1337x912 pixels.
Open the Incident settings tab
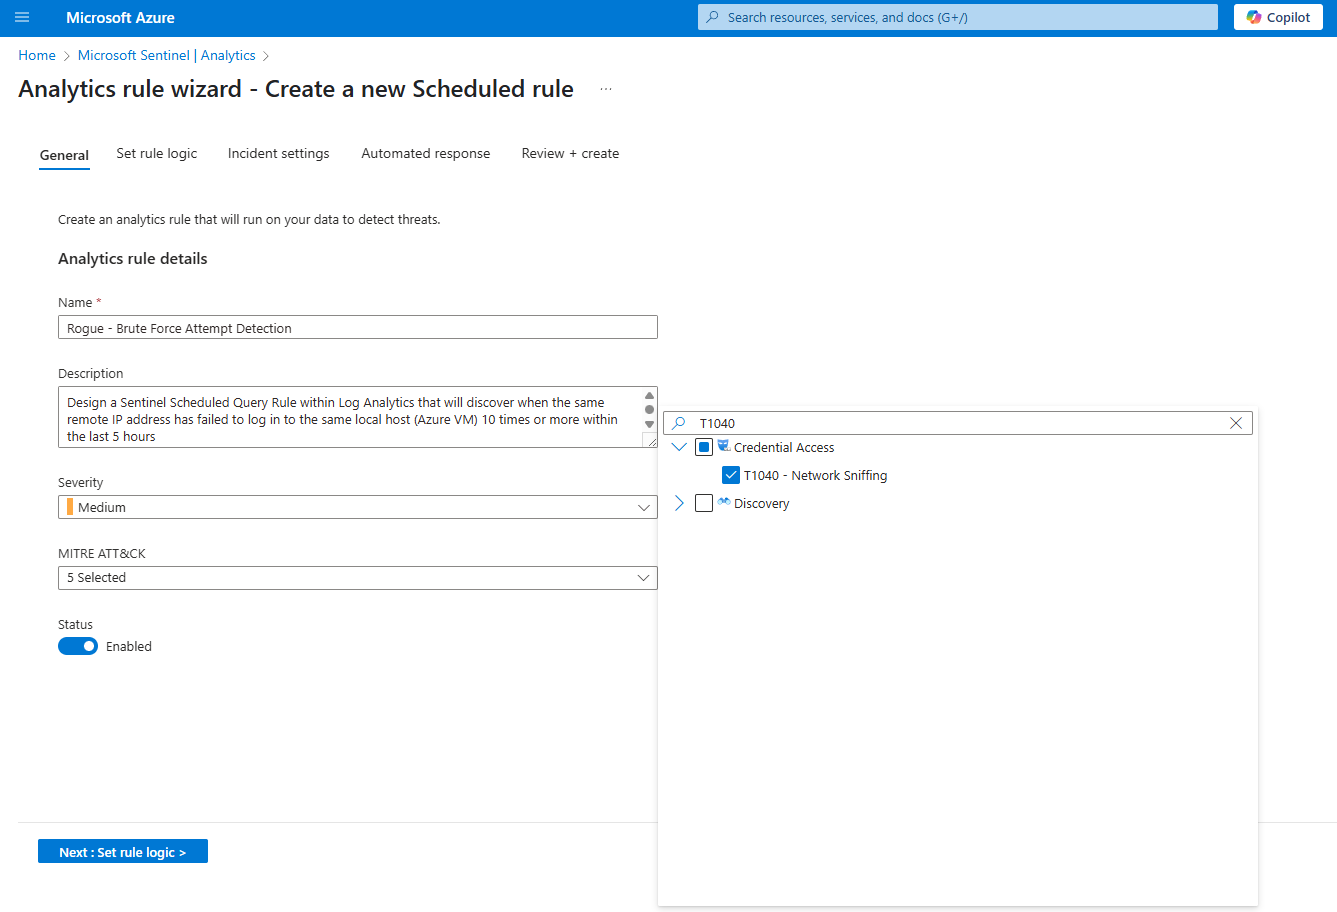[278, 153]
